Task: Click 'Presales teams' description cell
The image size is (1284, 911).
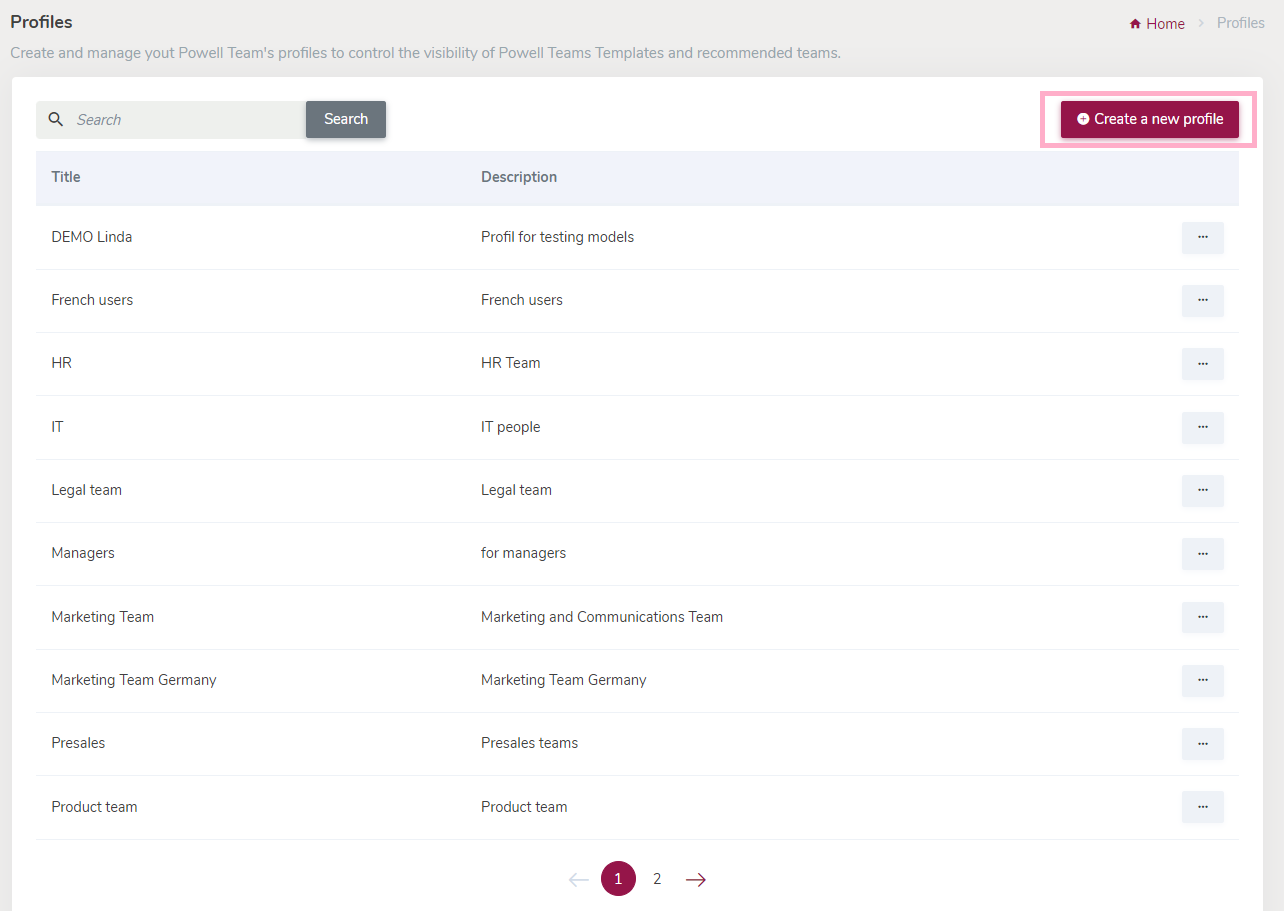Action: [x=530, y=743]
